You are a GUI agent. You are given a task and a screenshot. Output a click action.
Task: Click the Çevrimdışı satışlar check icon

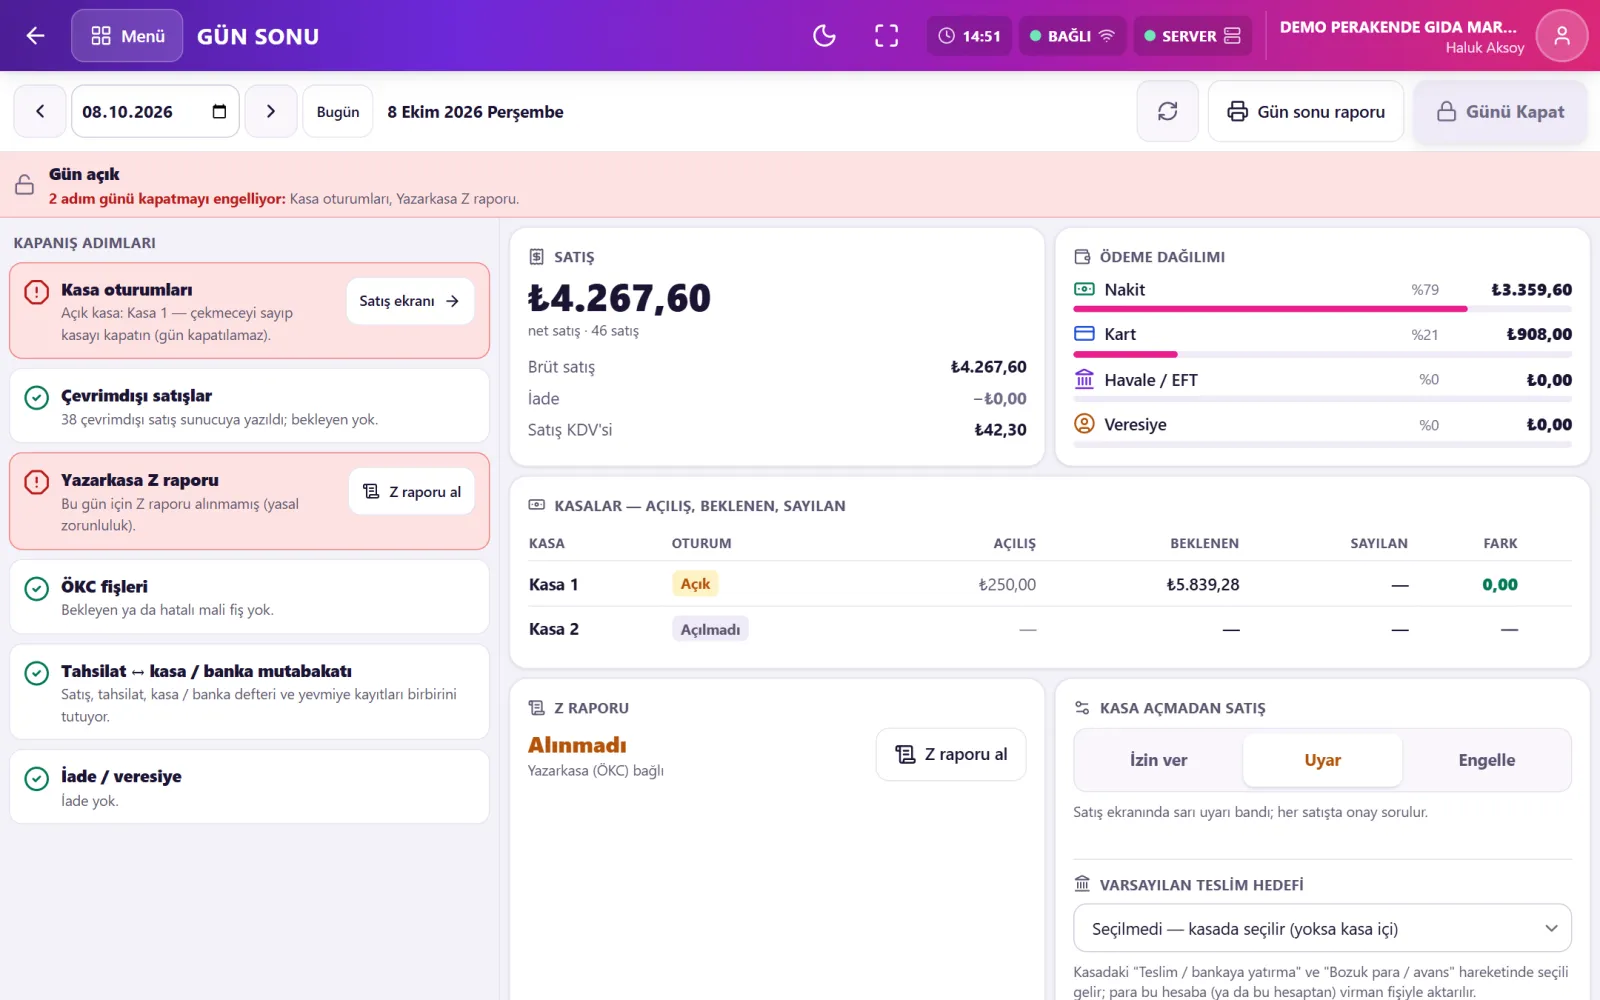point(37,397)
